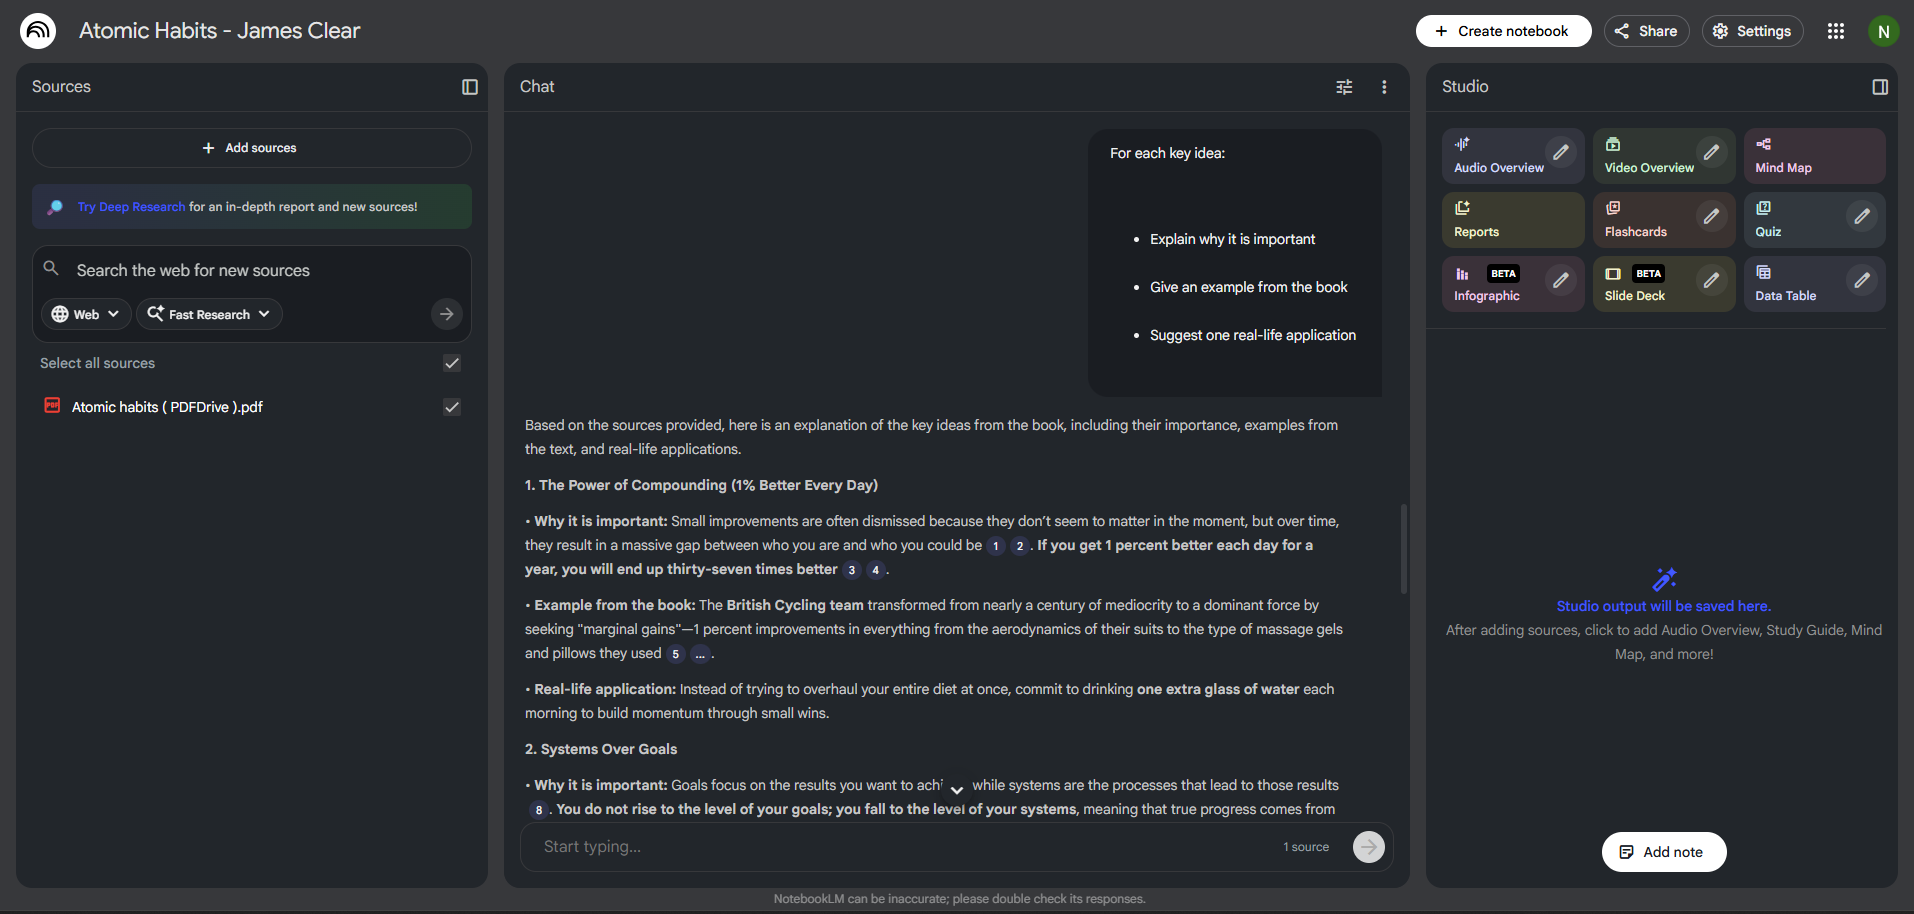This screenshot has width=1914, height=914.
Task: Focus the Start typing chat field
Action: (900, 847)
